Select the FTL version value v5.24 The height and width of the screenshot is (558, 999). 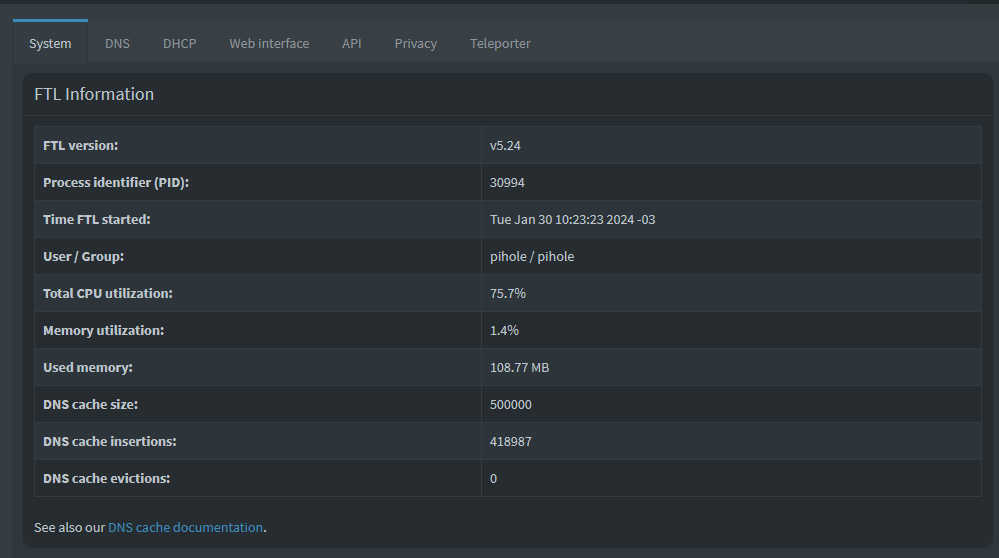pyautogui.click(x=505, y=146)
